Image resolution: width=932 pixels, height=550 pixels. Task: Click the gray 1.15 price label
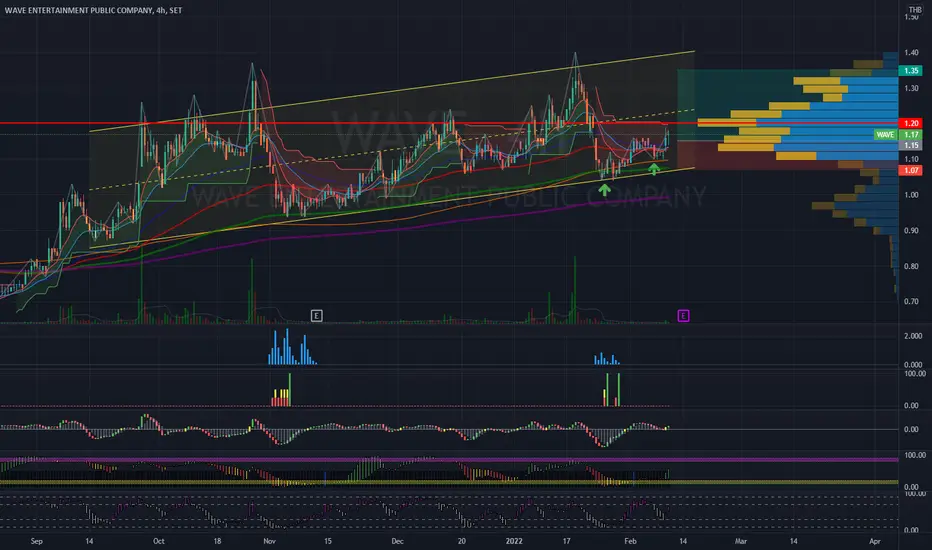[x=911, y=146]
